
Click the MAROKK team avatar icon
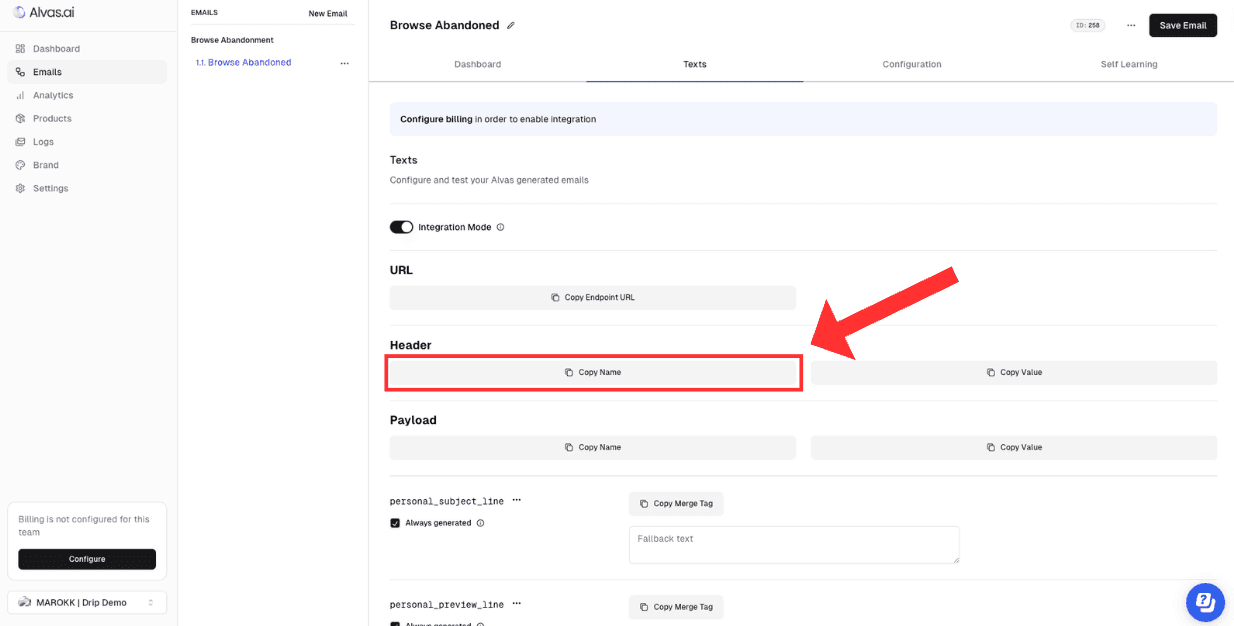pos(25,602)
